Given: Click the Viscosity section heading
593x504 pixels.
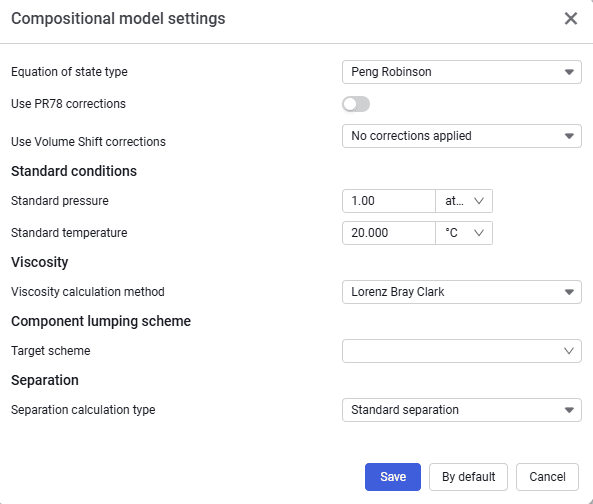Looking at the screenshot, I should [40, 262].
